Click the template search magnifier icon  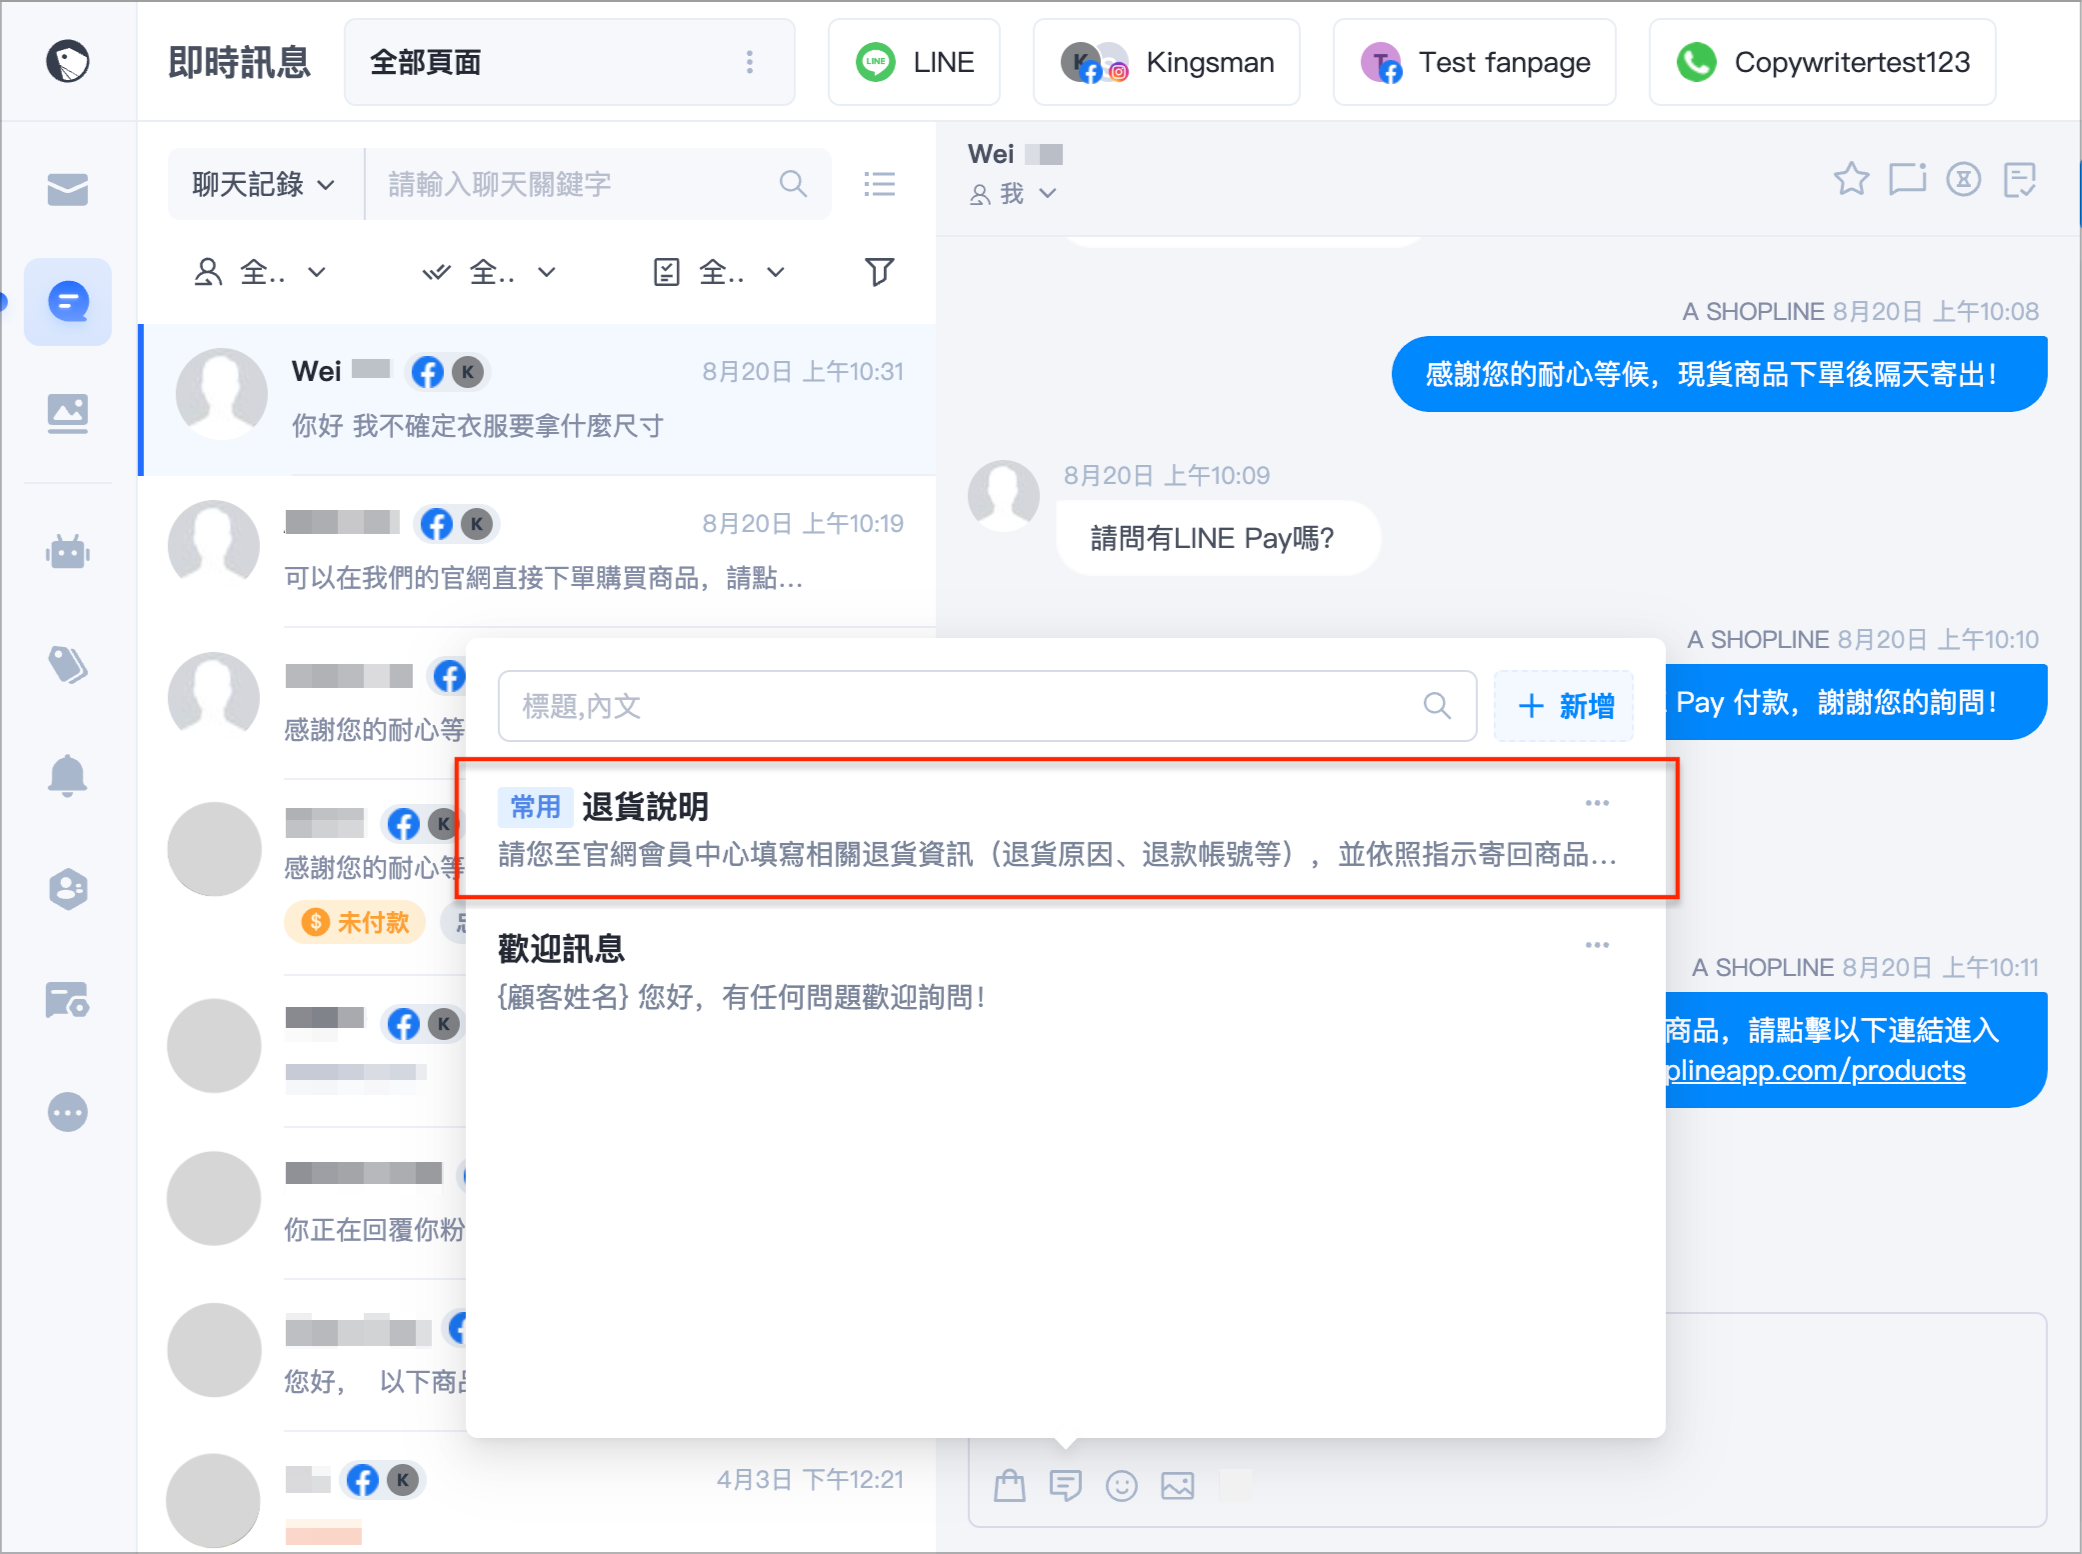point(1436,706)
